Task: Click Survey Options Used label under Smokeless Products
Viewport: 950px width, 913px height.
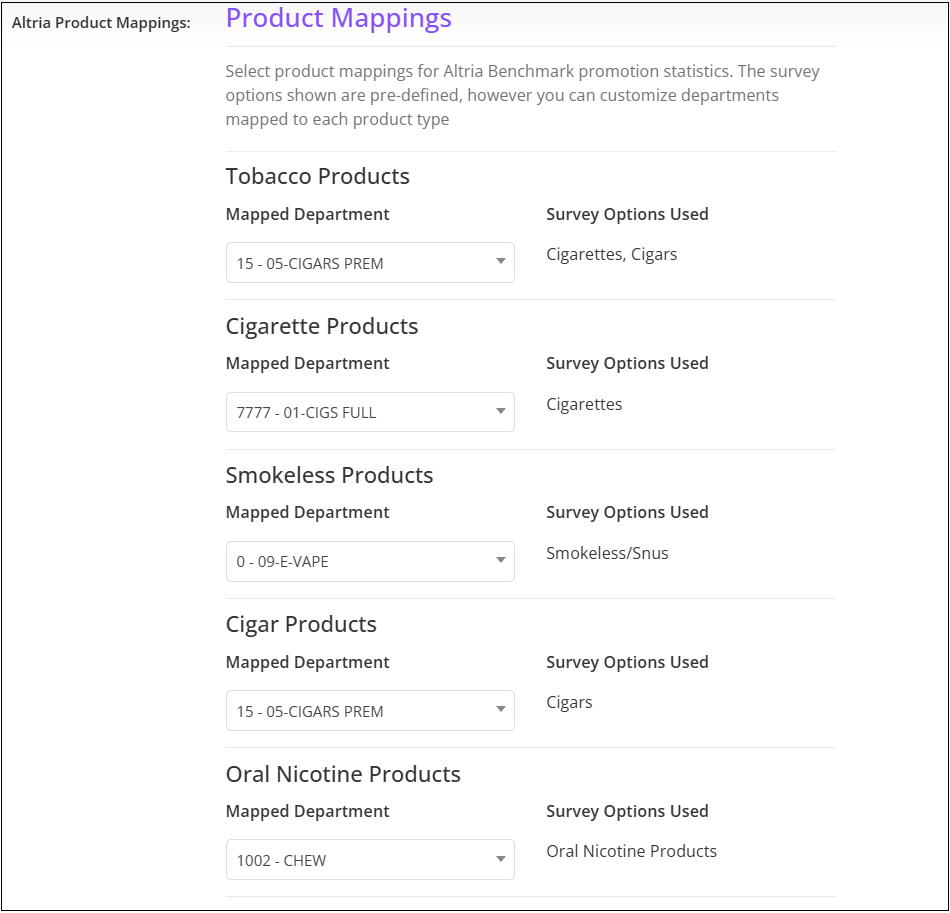Action: [627, 513]
